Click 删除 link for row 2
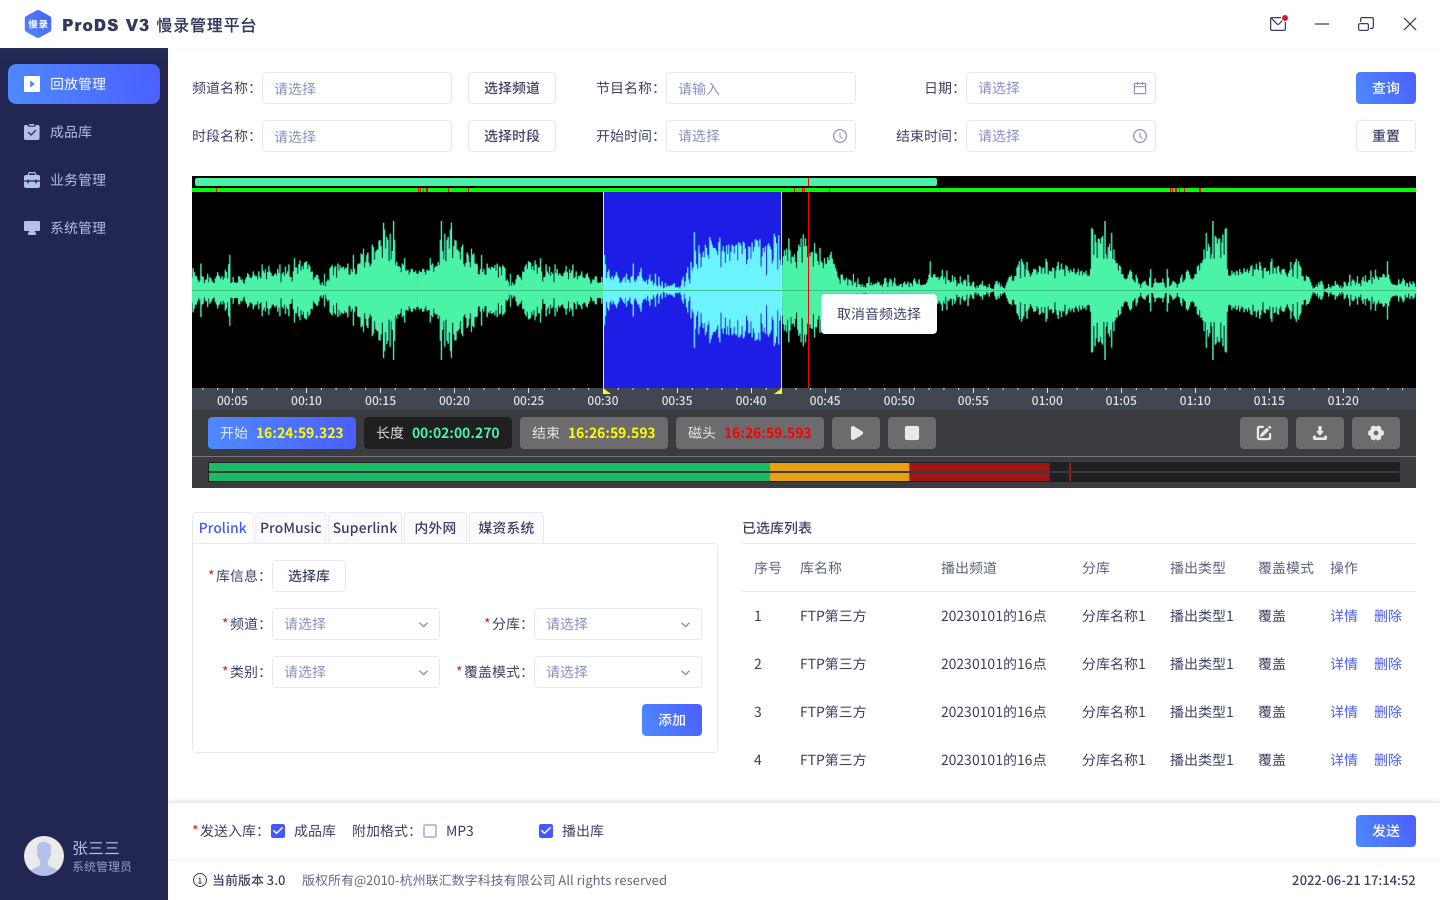The width and height of the screenshot is (1440, 900). pos(1387,664)
